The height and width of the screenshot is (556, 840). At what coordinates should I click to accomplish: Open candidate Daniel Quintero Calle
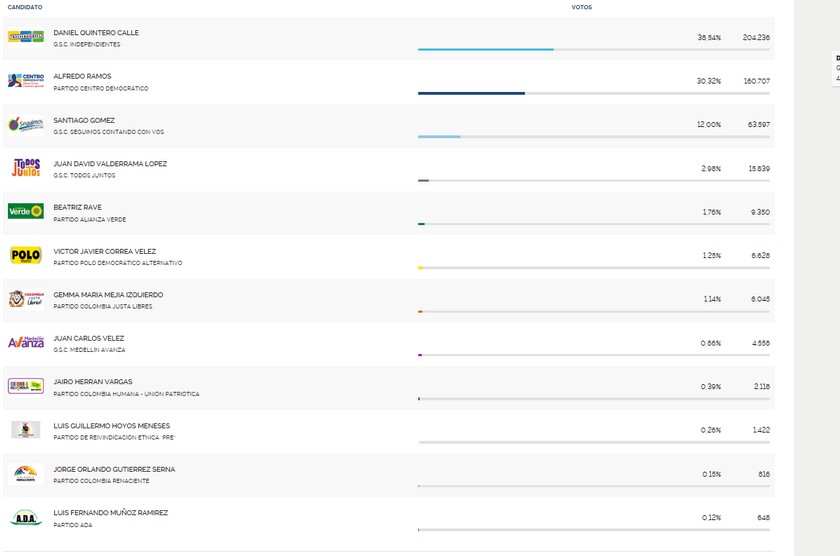tap(96, 33)
